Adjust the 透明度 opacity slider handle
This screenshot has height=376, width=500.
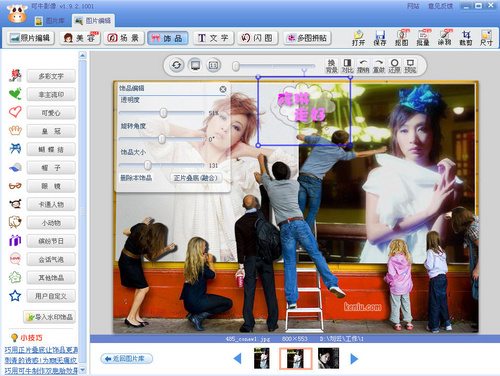click(163, 113)
